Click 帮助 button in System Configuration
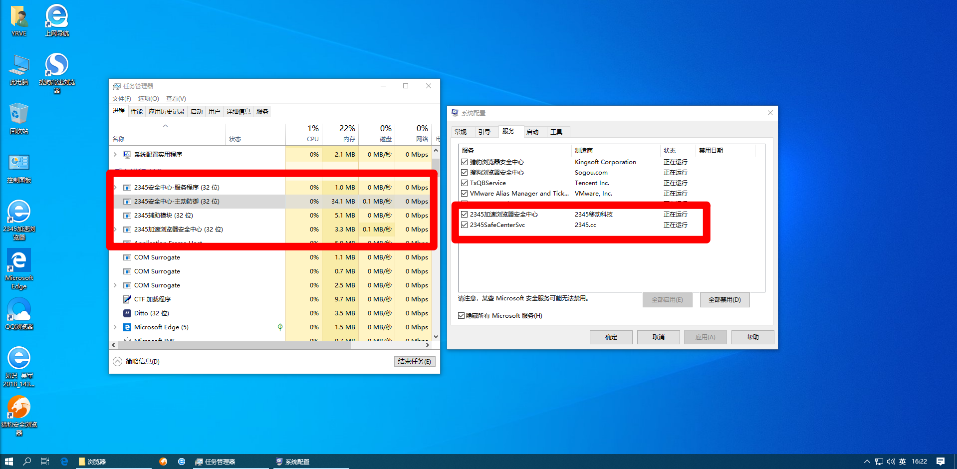 click(753, 337)
